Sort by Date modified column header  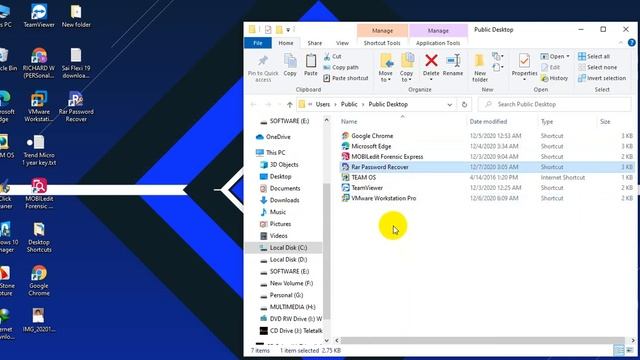click(488, 122)
